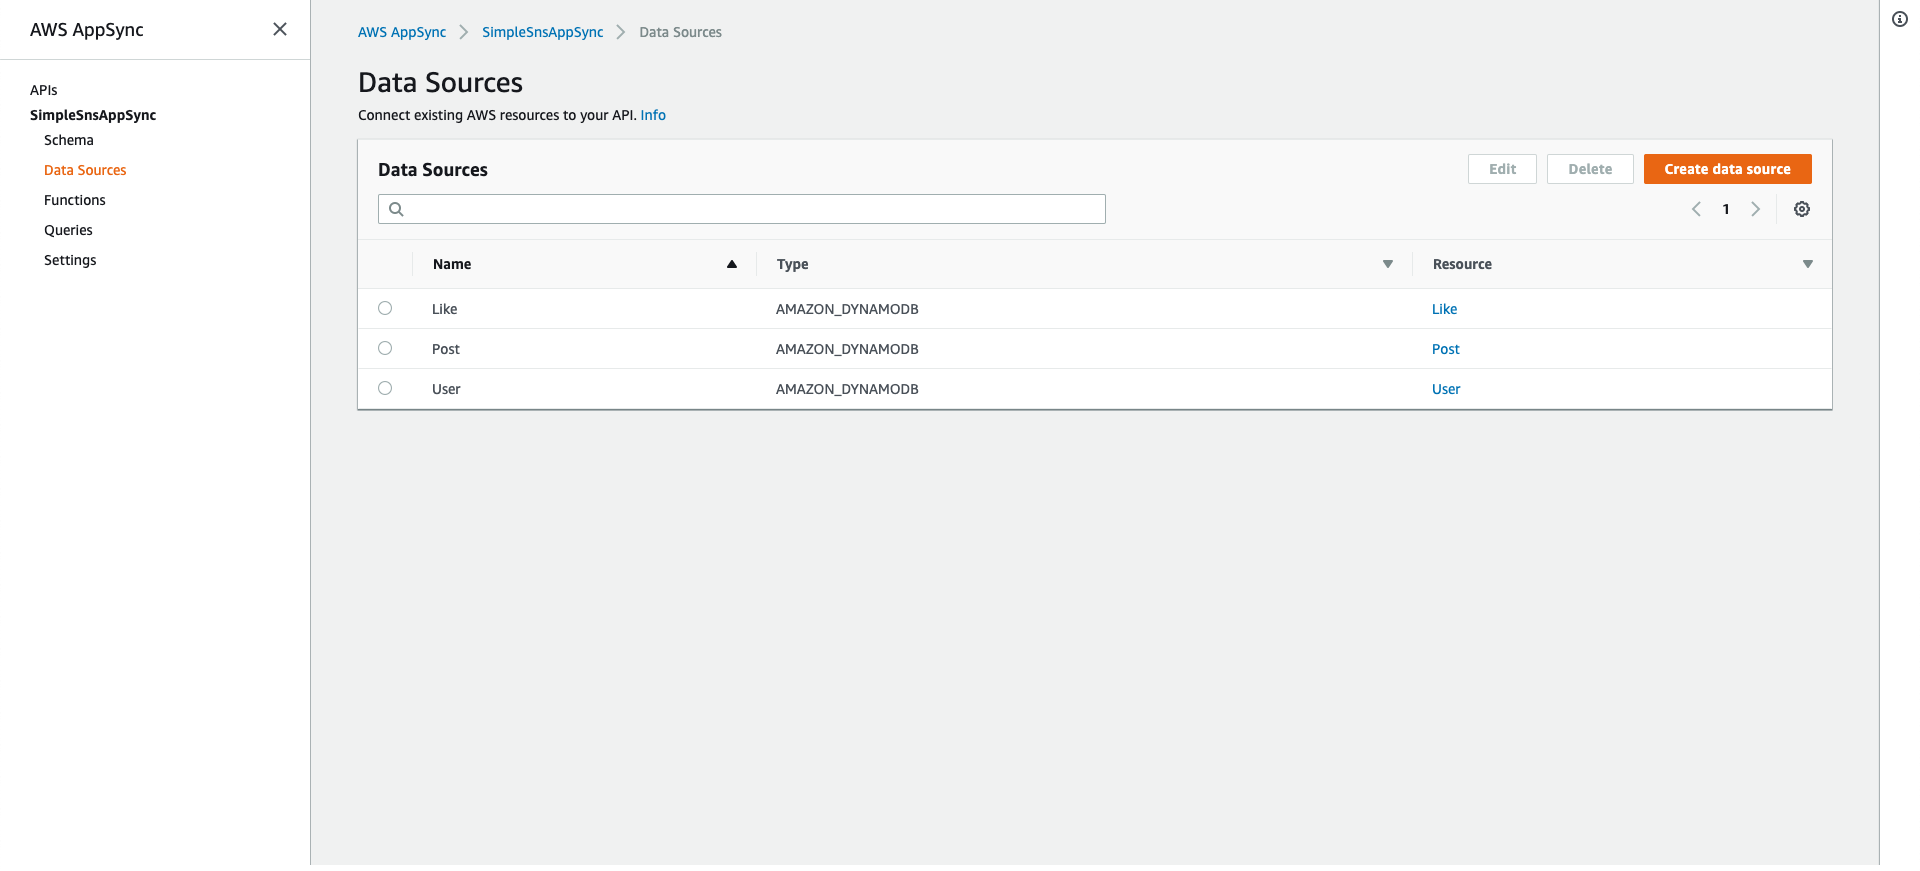
Task: Open Settings in the sidebar
Action: pos(70,260)
